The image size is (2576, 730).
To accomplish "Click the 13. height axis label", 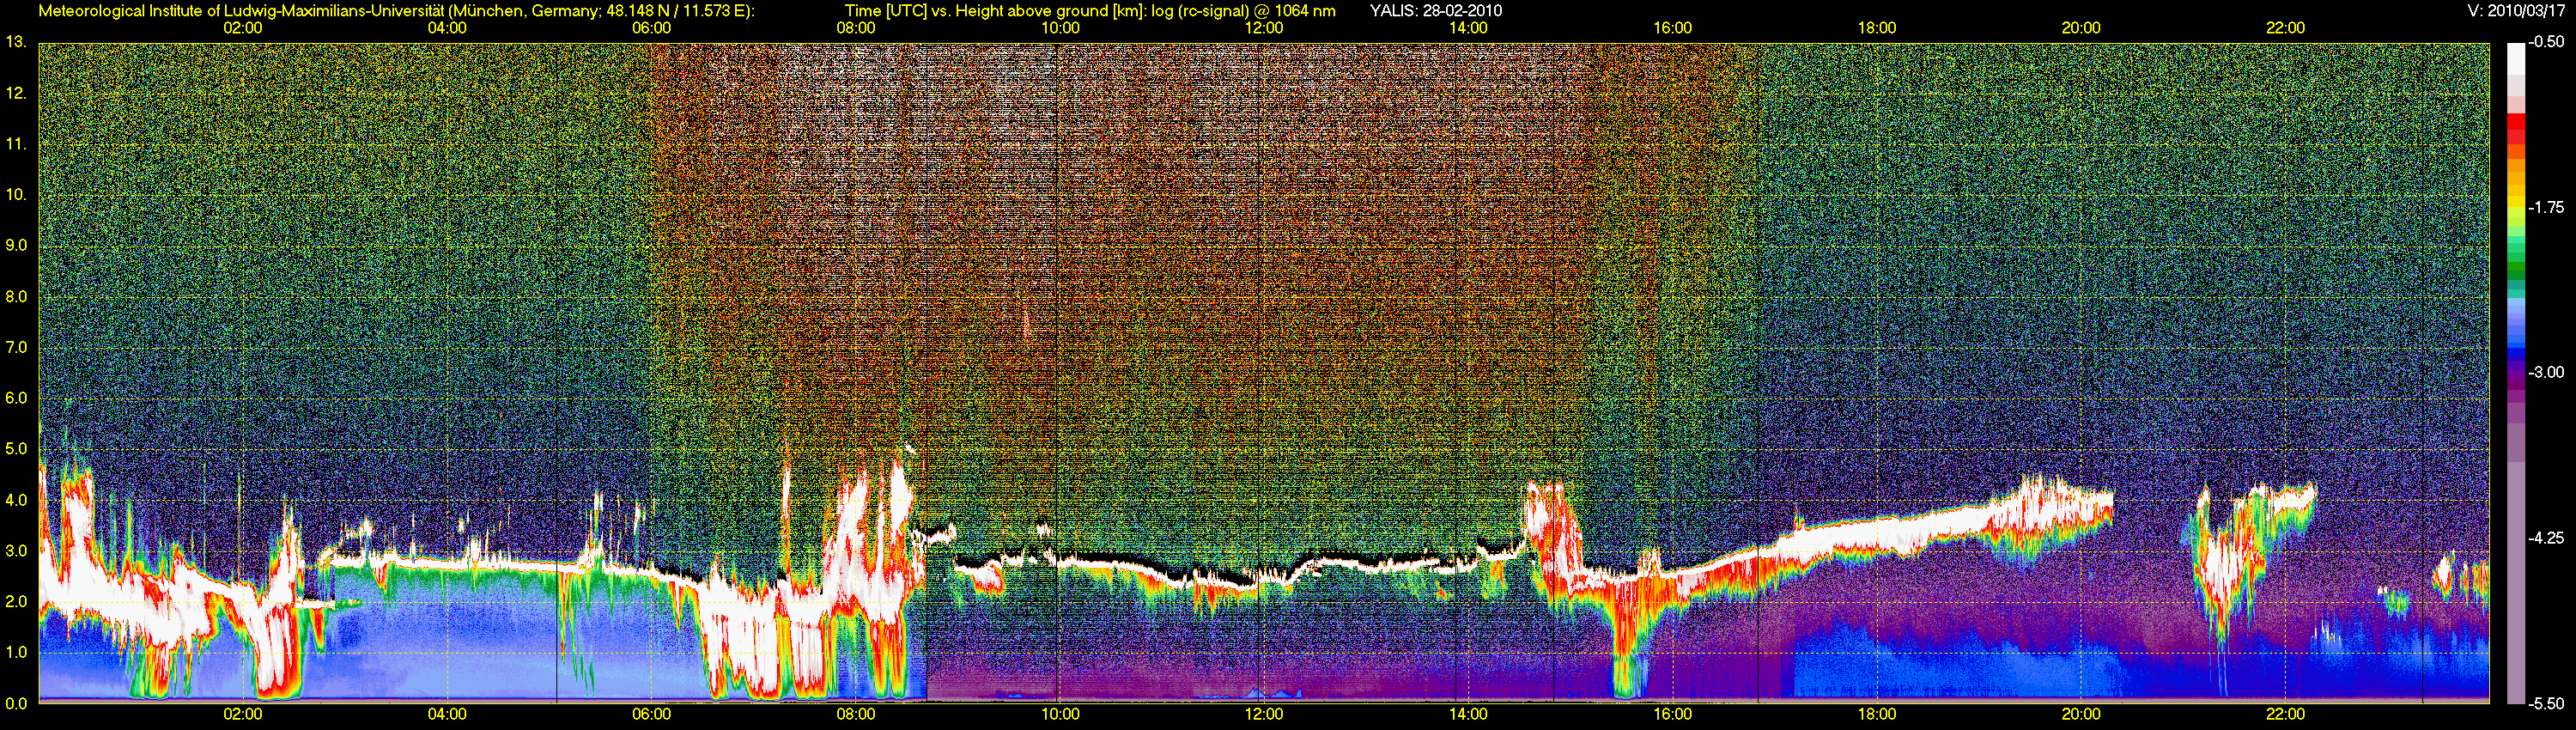I will tap(16, 43).
